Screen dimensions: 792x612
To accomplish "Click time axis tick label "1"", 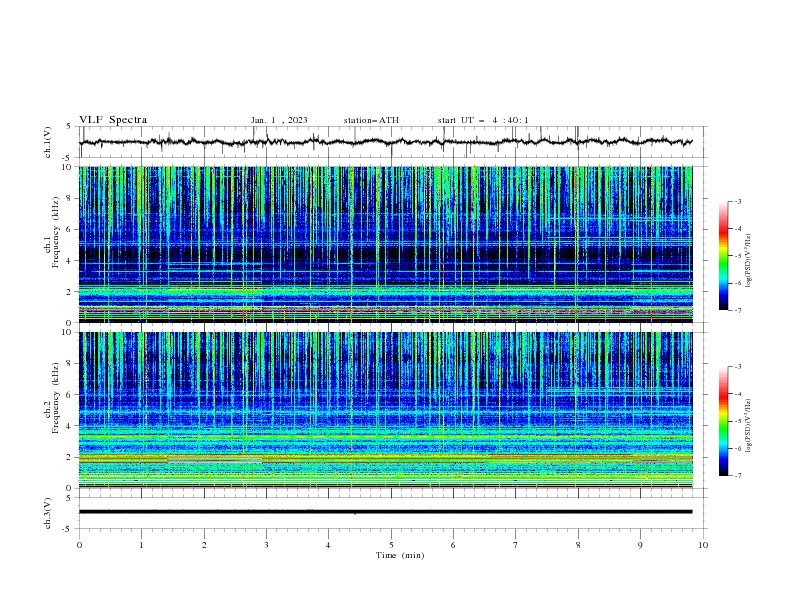I will click(141, 545).
